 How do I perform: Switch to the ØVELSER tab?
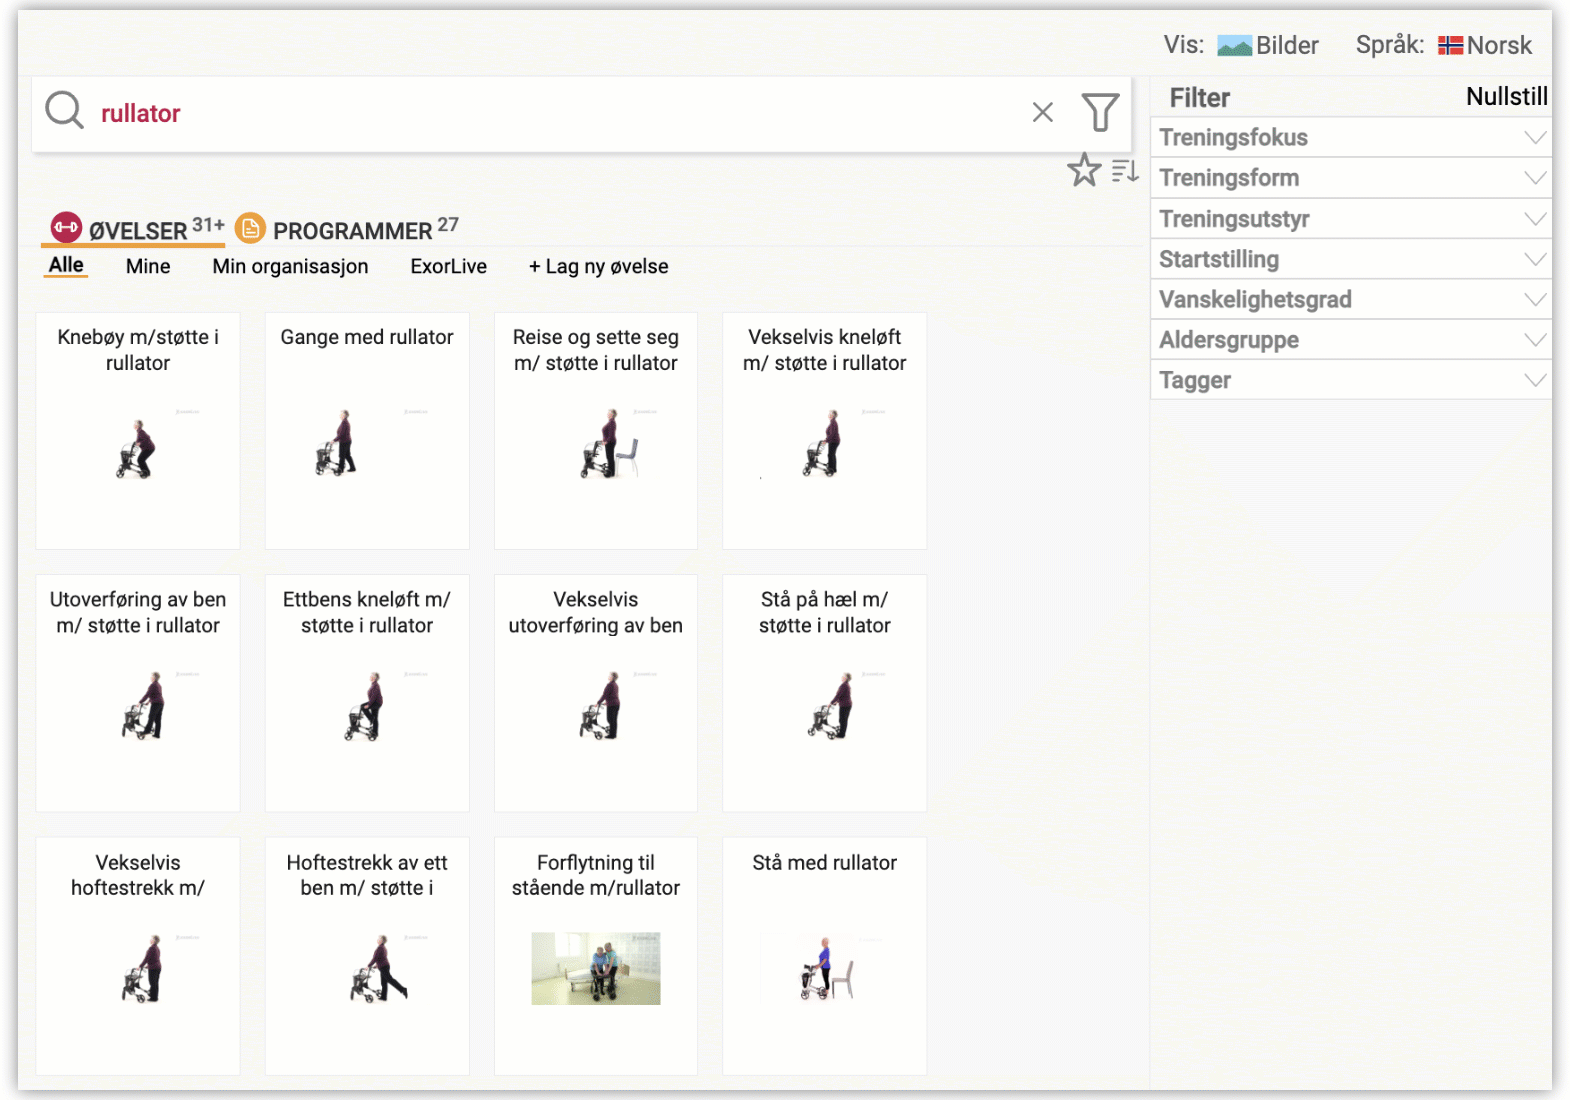coord(137,230)
